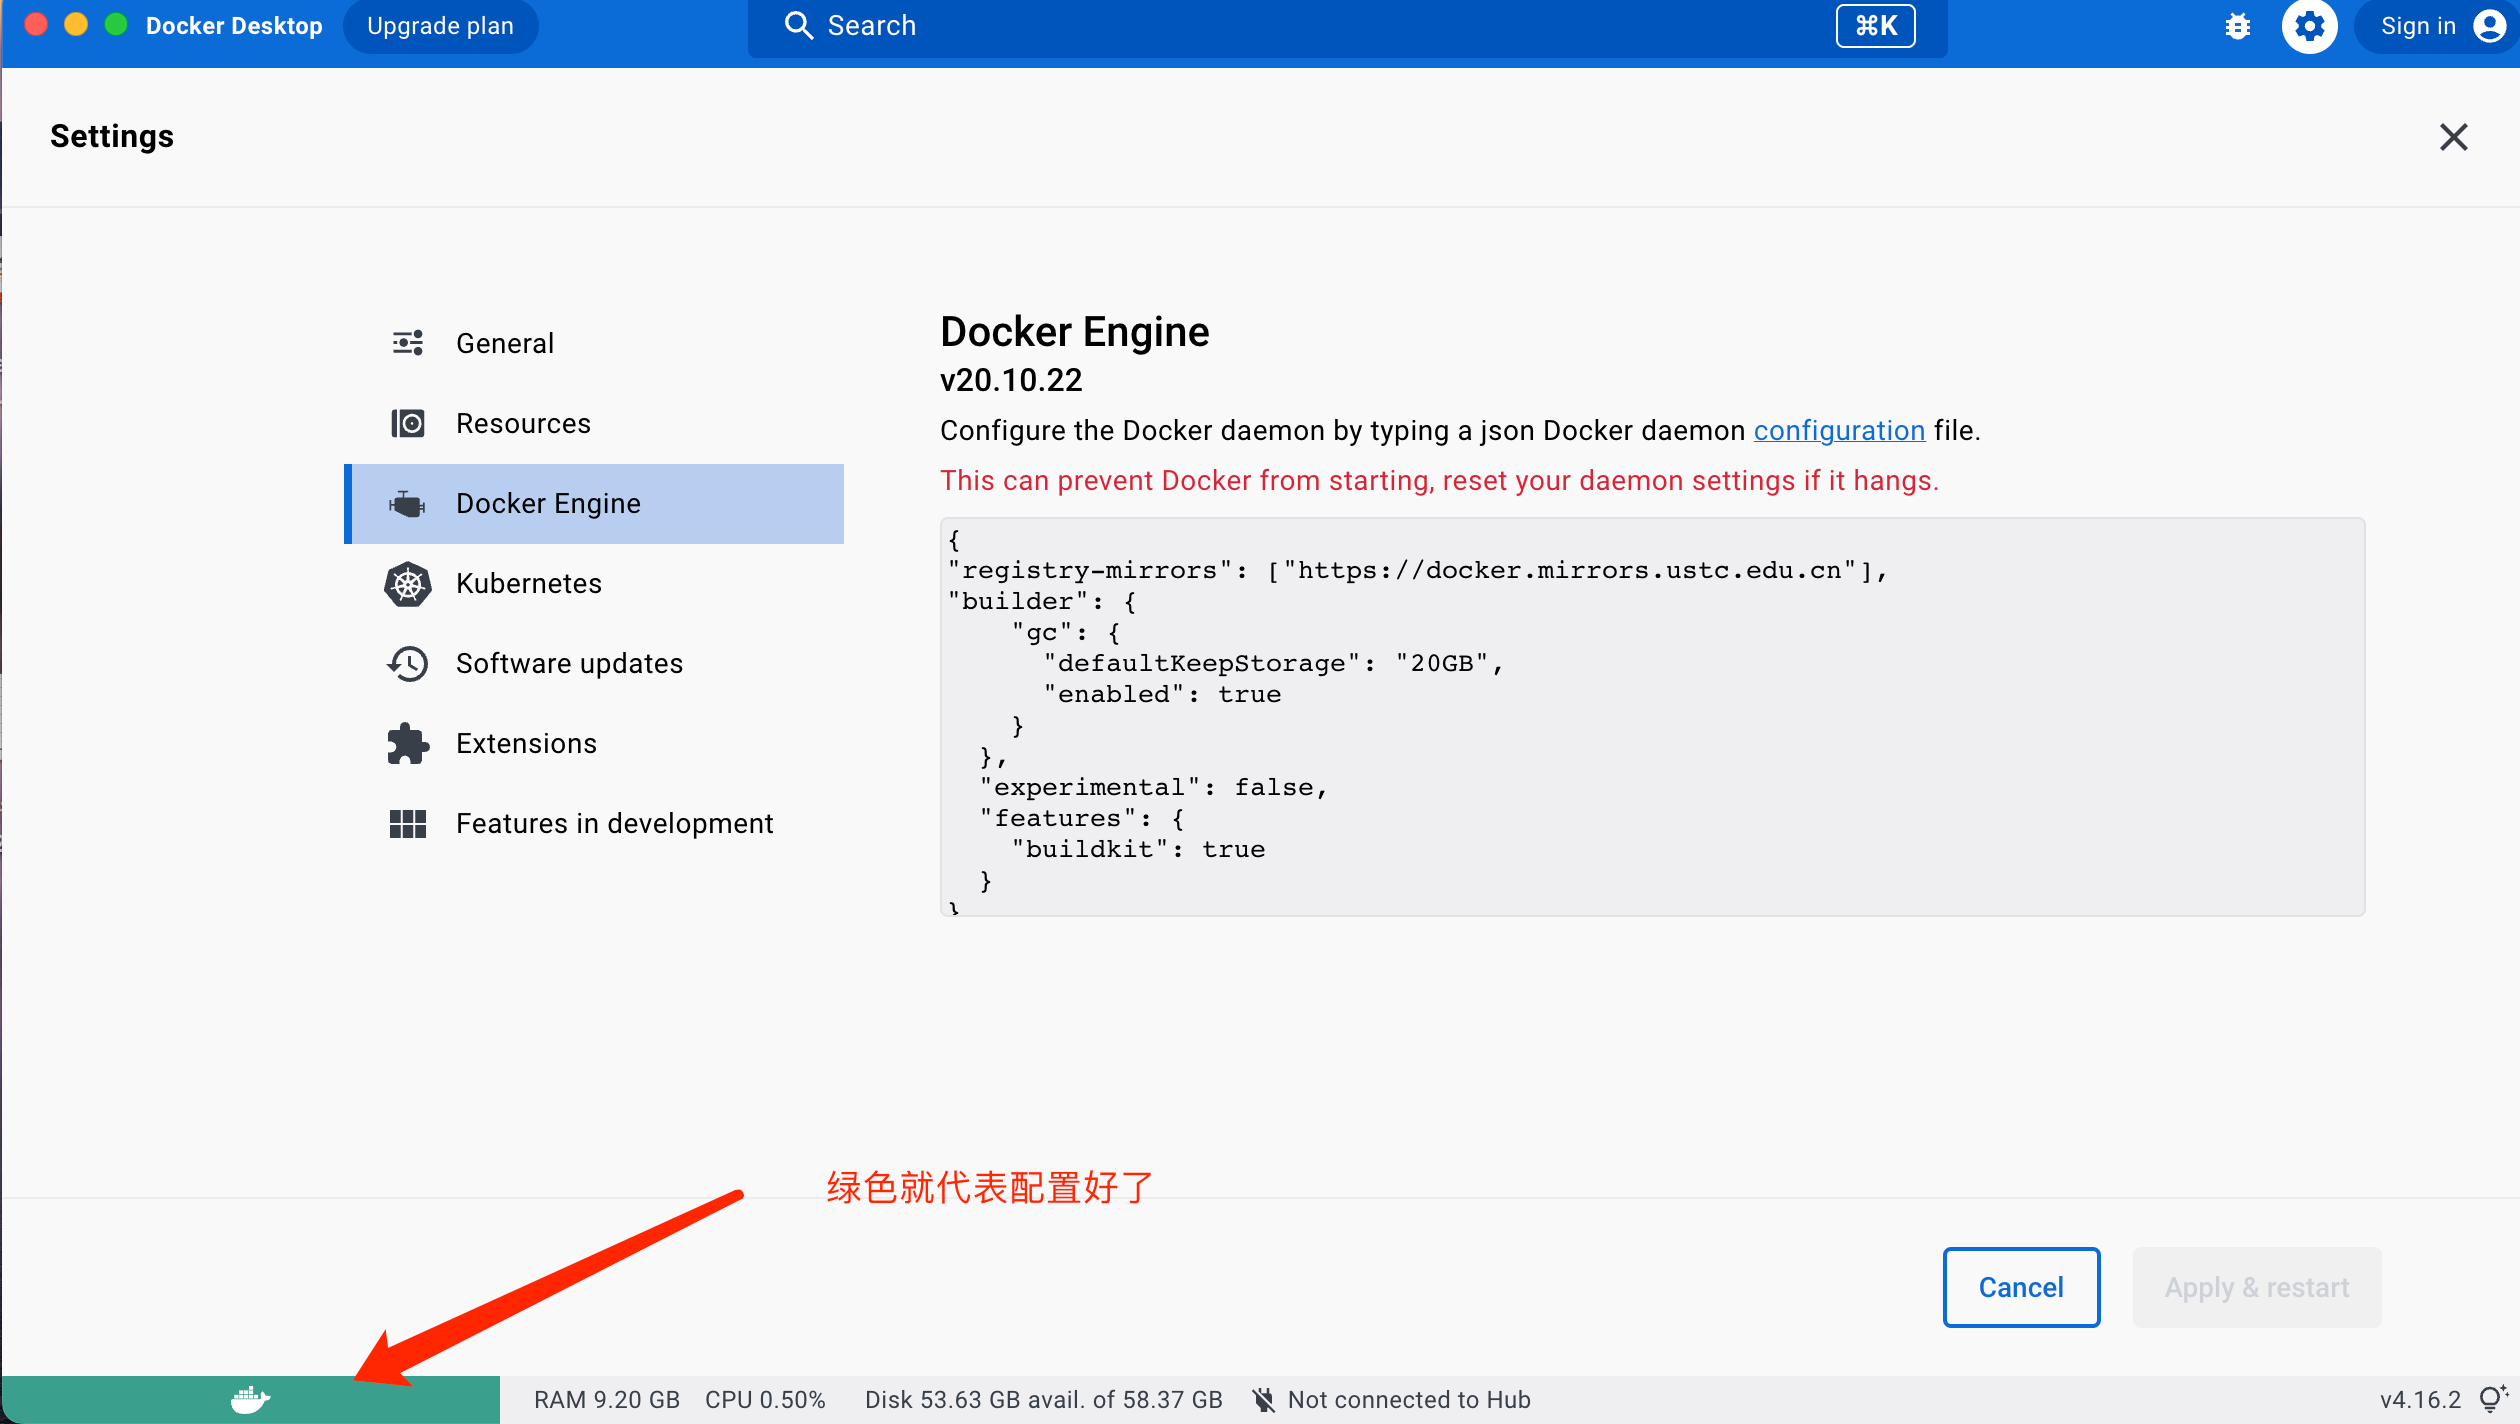Viewport: 2520px width, 1424px height.
Task: Click the search magnifier icon
Action: 798,25
